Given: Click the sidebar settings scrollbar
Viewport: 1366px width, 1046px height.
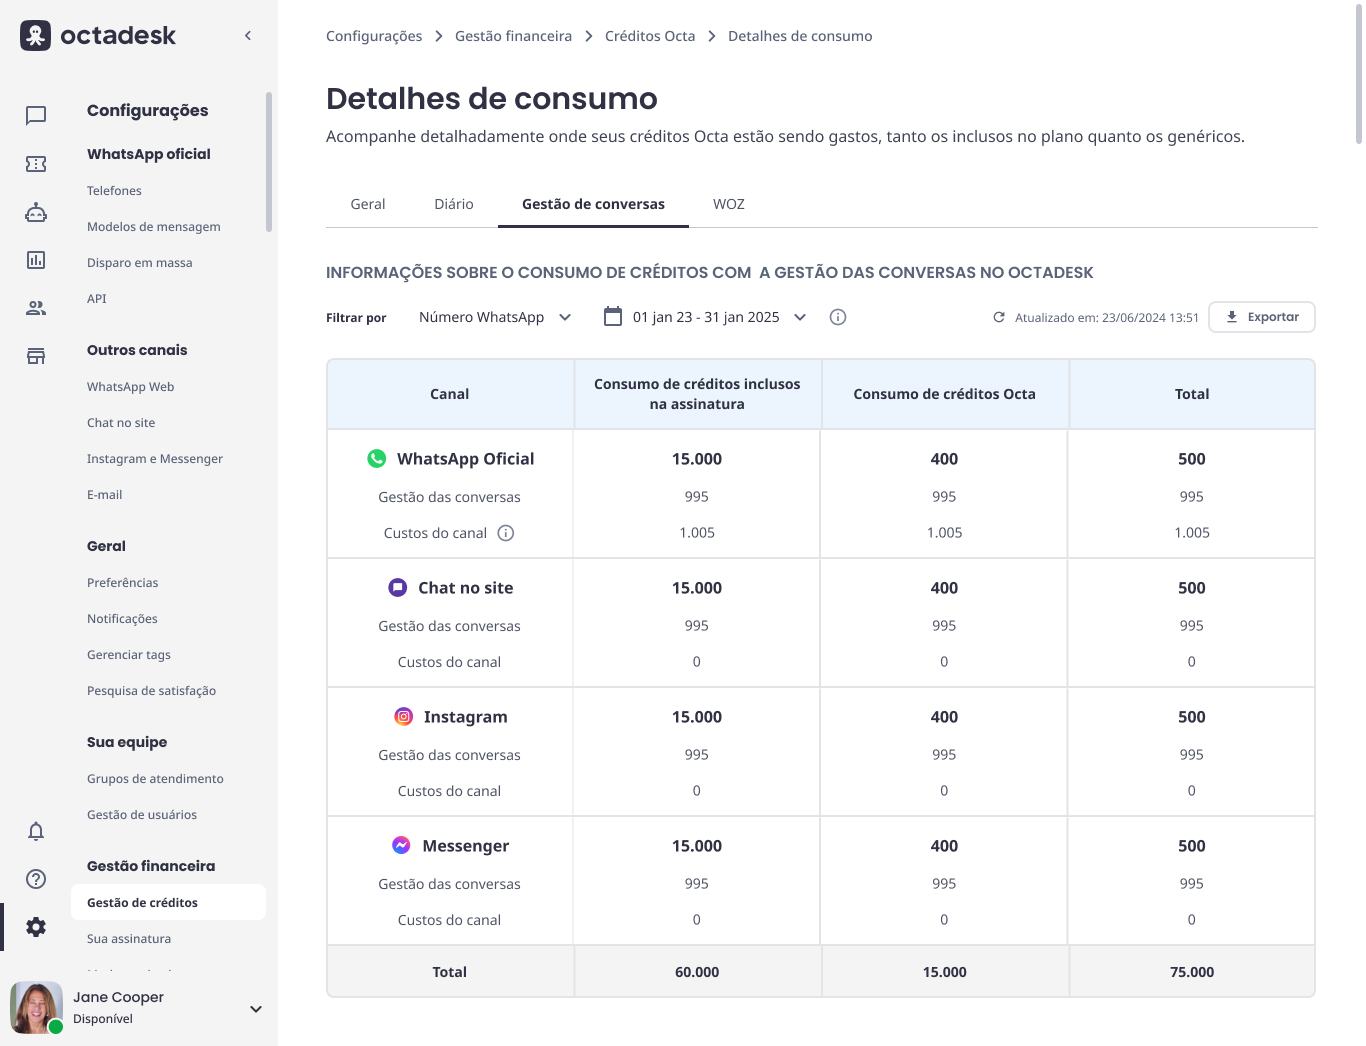Looking at the screenshot, I should pos(269,162).
